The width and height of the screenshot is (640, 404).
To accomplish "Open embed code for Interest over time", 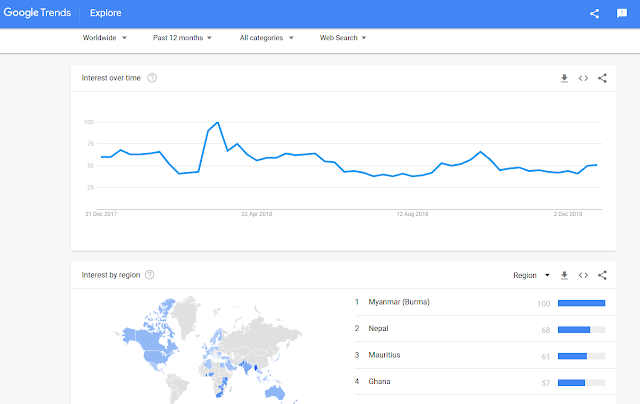I will [x=583, y=78].
